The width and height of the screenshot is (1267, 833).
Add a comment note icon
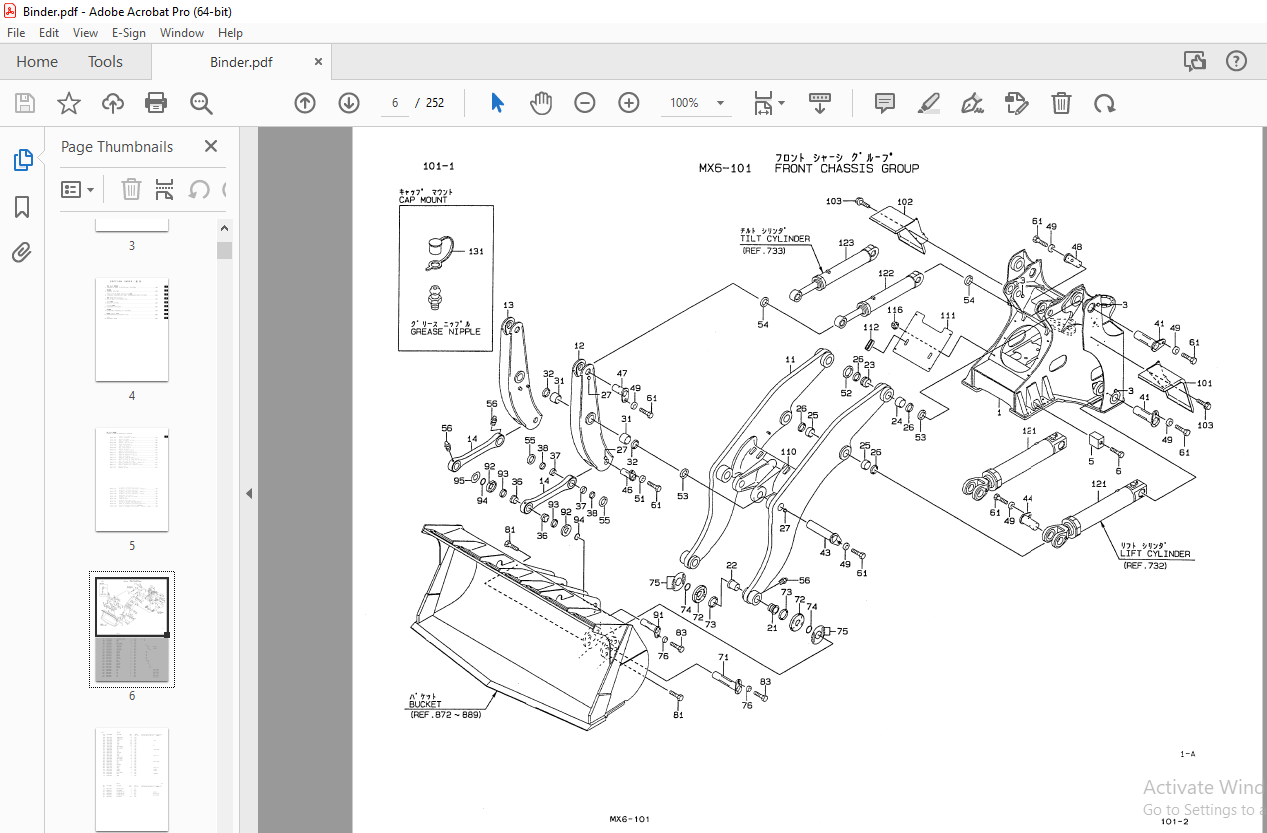[x=884, y=103]
